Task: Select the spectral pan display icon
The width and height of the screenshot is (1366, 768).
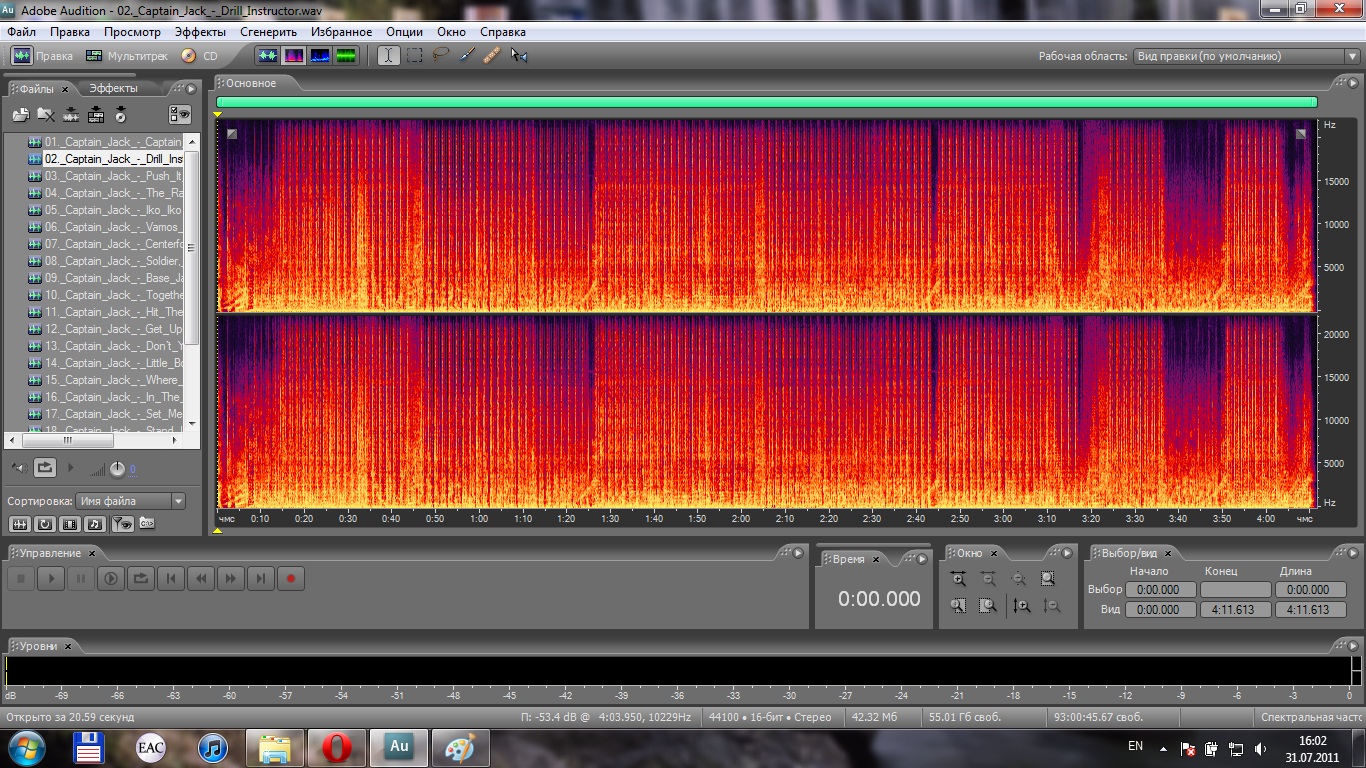Action: [320, 56]
